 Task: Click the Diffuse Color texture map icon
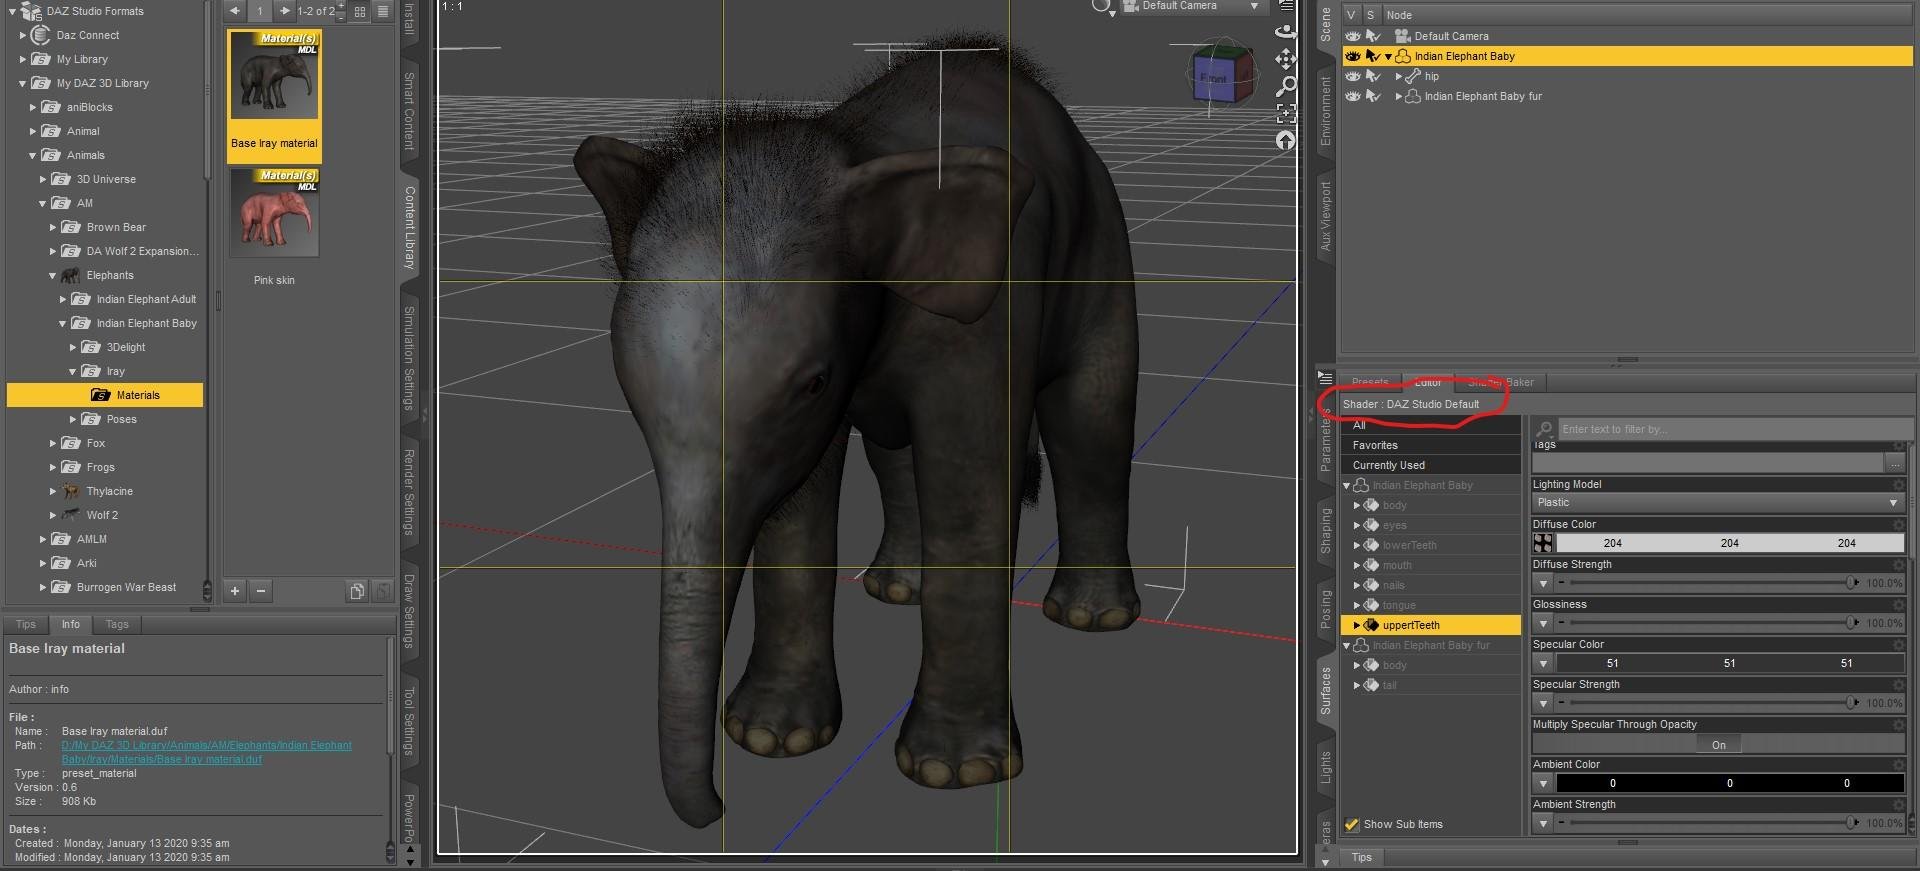[x=1543, y=543]
